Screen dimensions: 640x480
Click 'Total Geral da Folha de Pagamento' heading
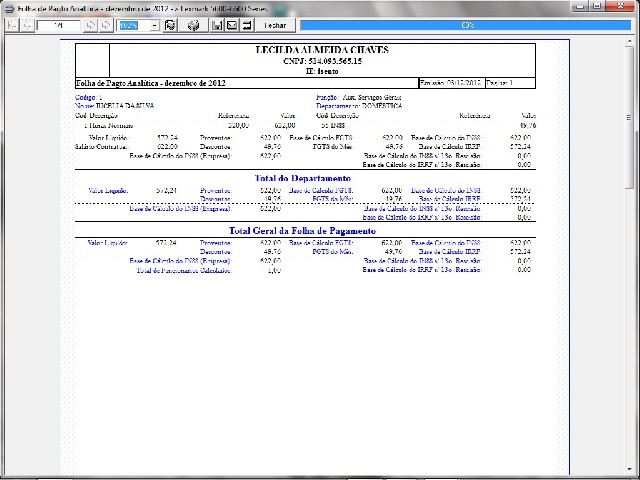coord(302,231)
